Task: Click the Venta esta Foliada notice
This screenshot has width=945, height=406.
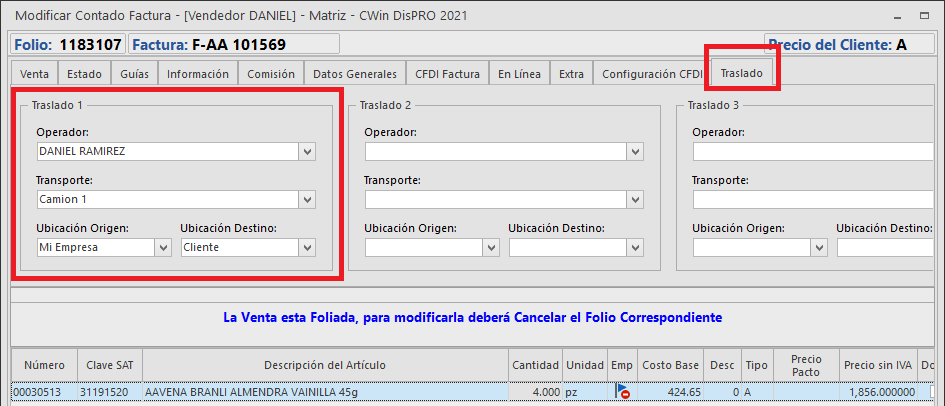Action: click(x=472, y=317)
